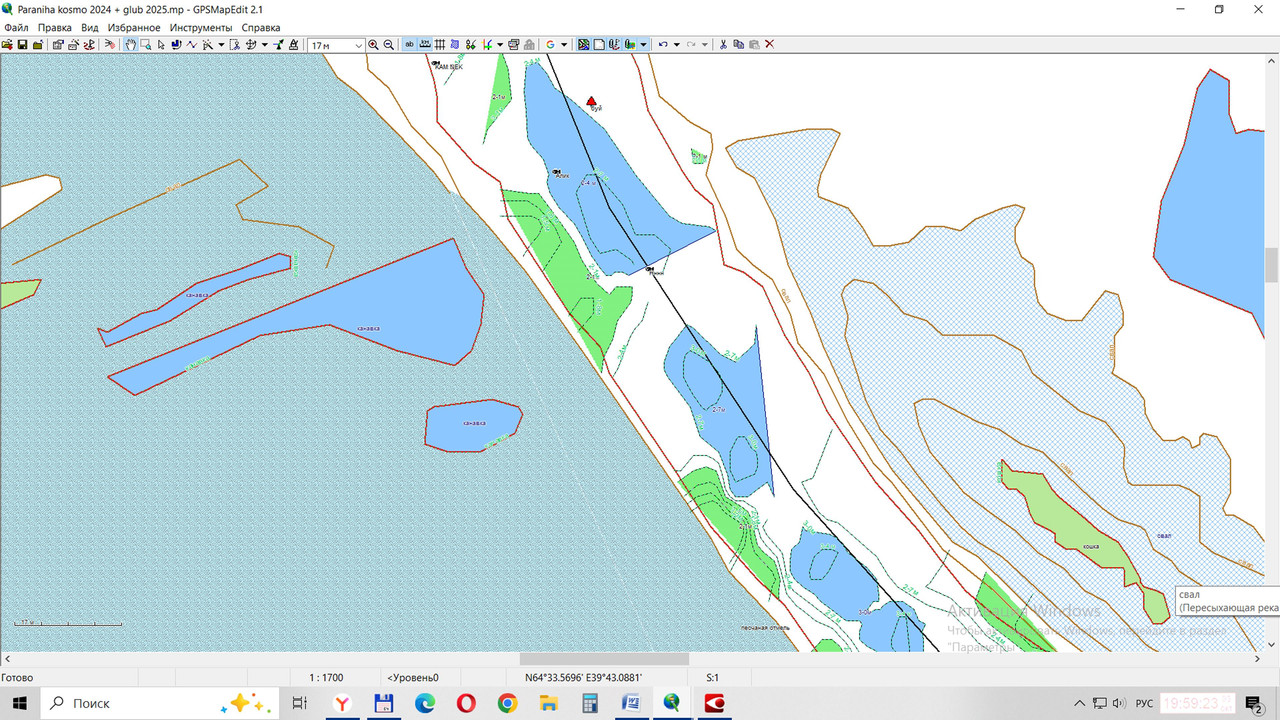Screen dimensions: 1280x720
Task: Toggle the blank page background button
Action: tap(599, 45)
